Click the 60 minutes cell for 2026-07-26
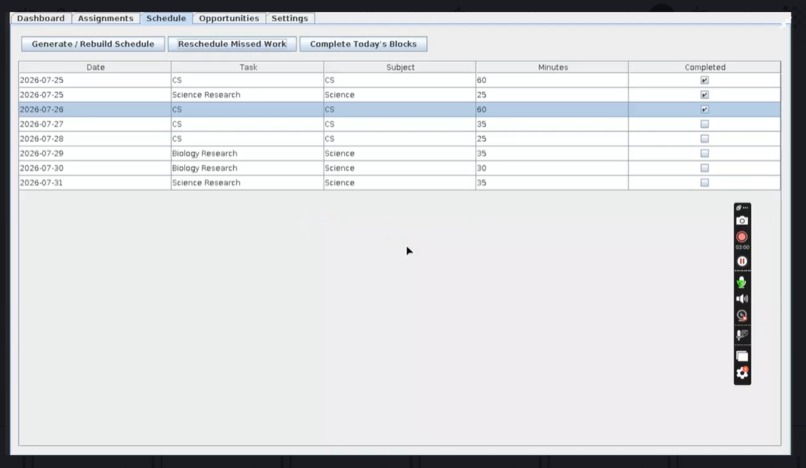Screen dimensions: 806x468 (553, 110)
